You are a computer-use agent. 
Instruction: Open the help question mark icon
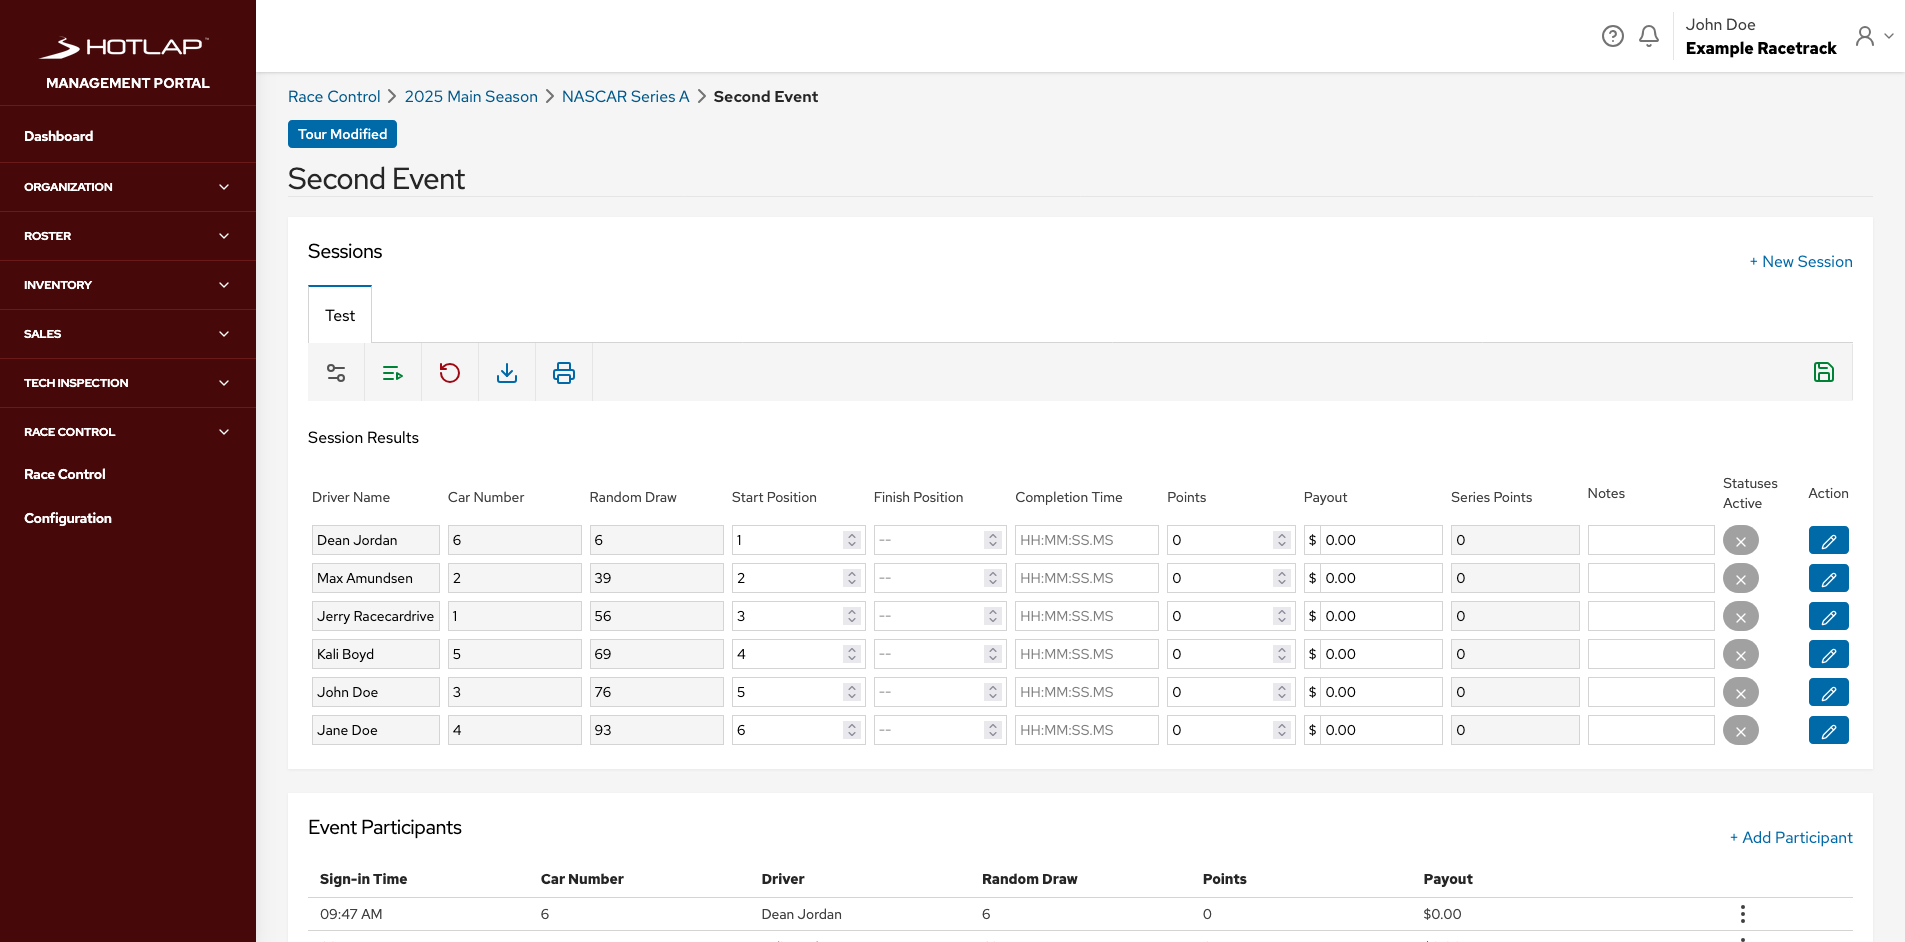1613,35
